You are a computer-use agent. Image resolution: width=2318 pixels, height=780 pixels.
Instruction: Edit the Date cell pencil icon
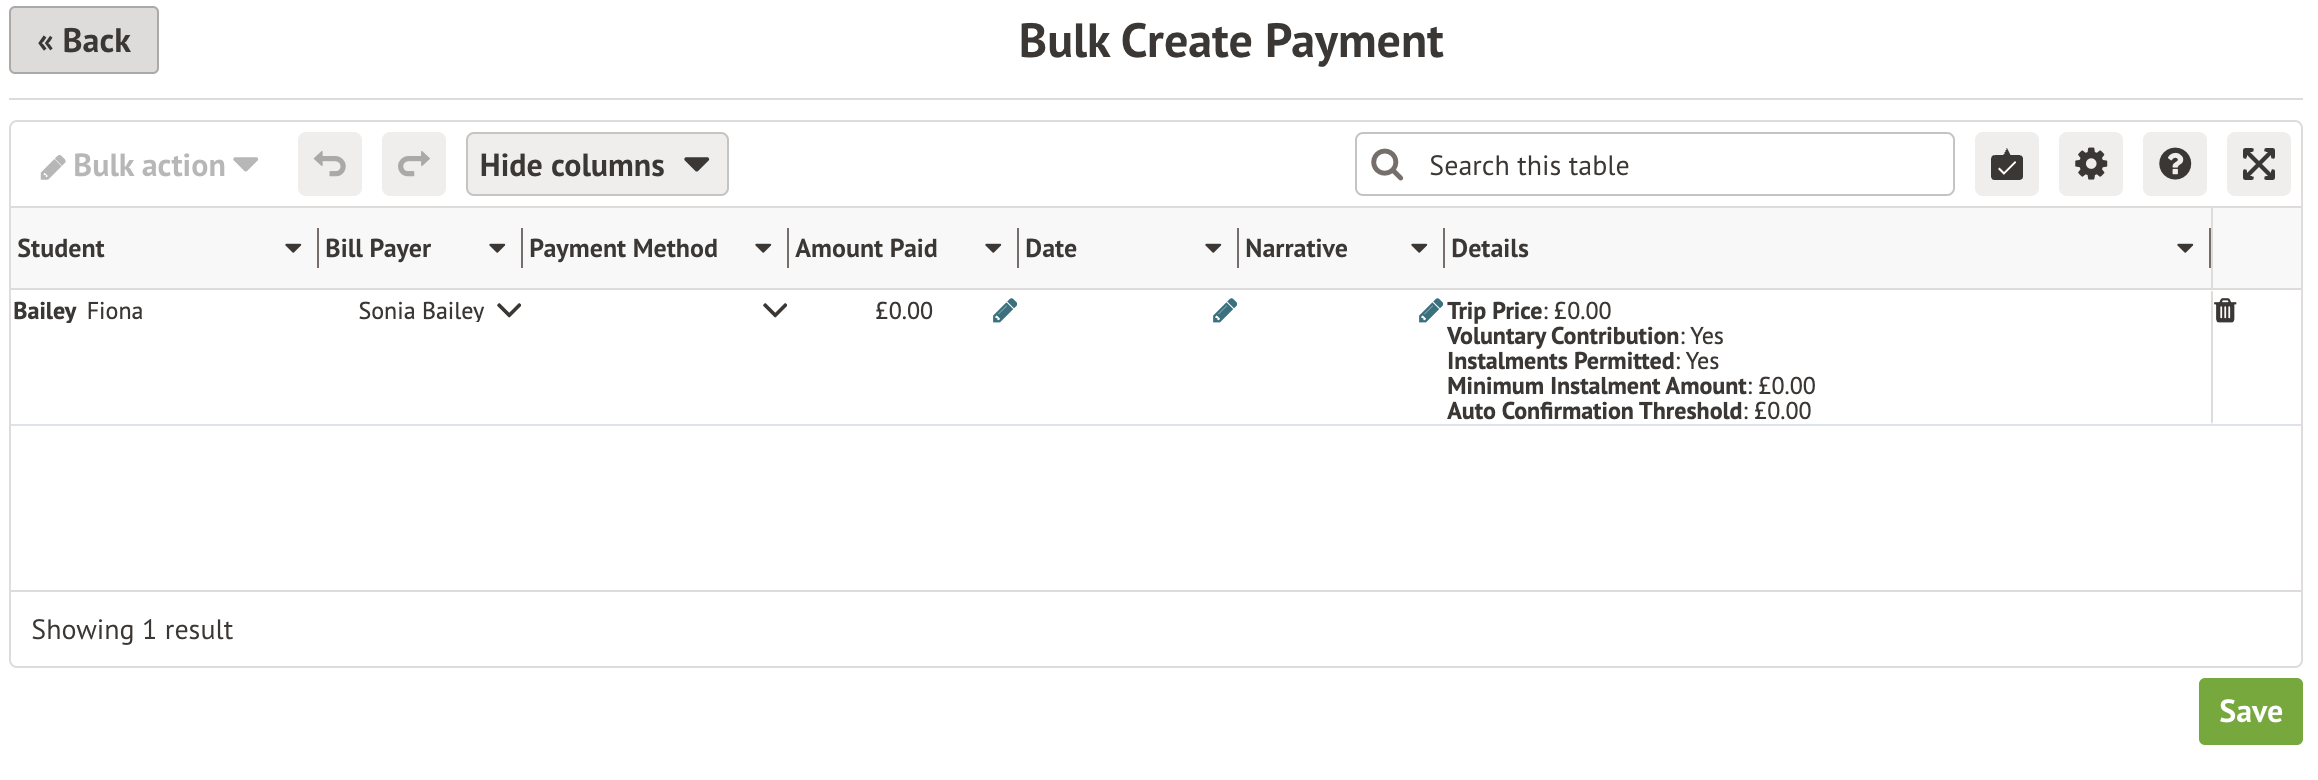tap(1005, 311)
